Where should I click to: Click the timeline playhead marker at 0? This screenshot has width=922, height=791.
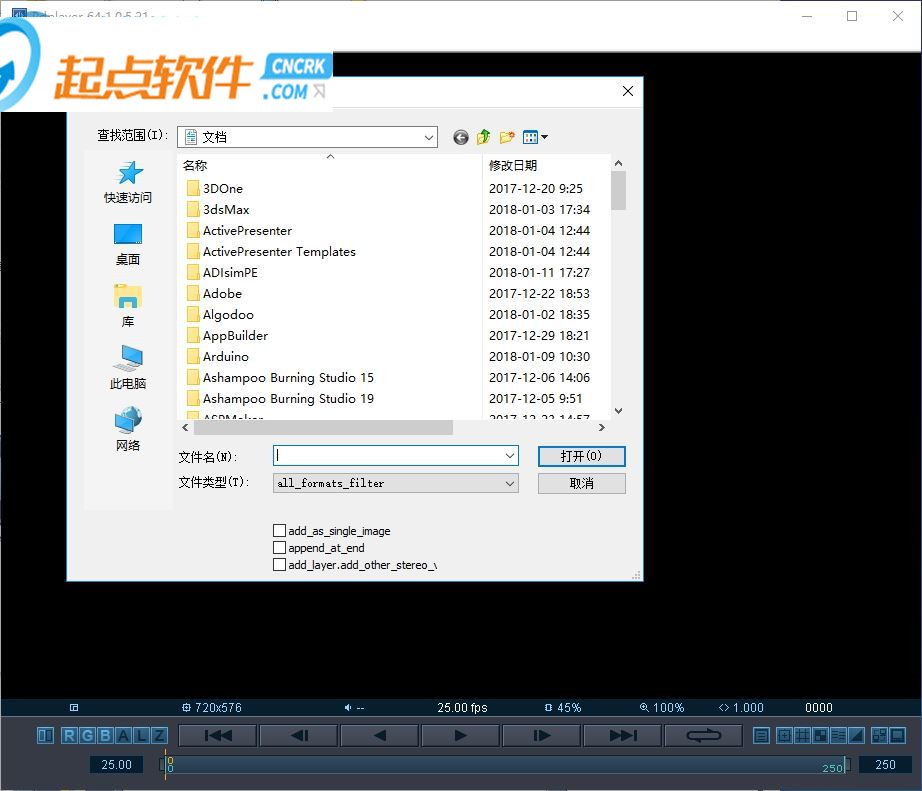click(166, 765)
